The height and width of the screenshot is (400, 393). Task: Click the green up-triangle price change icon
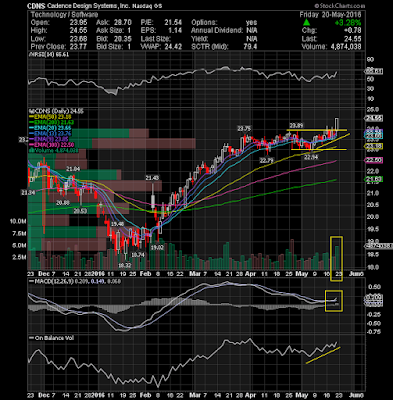(307, 23)
